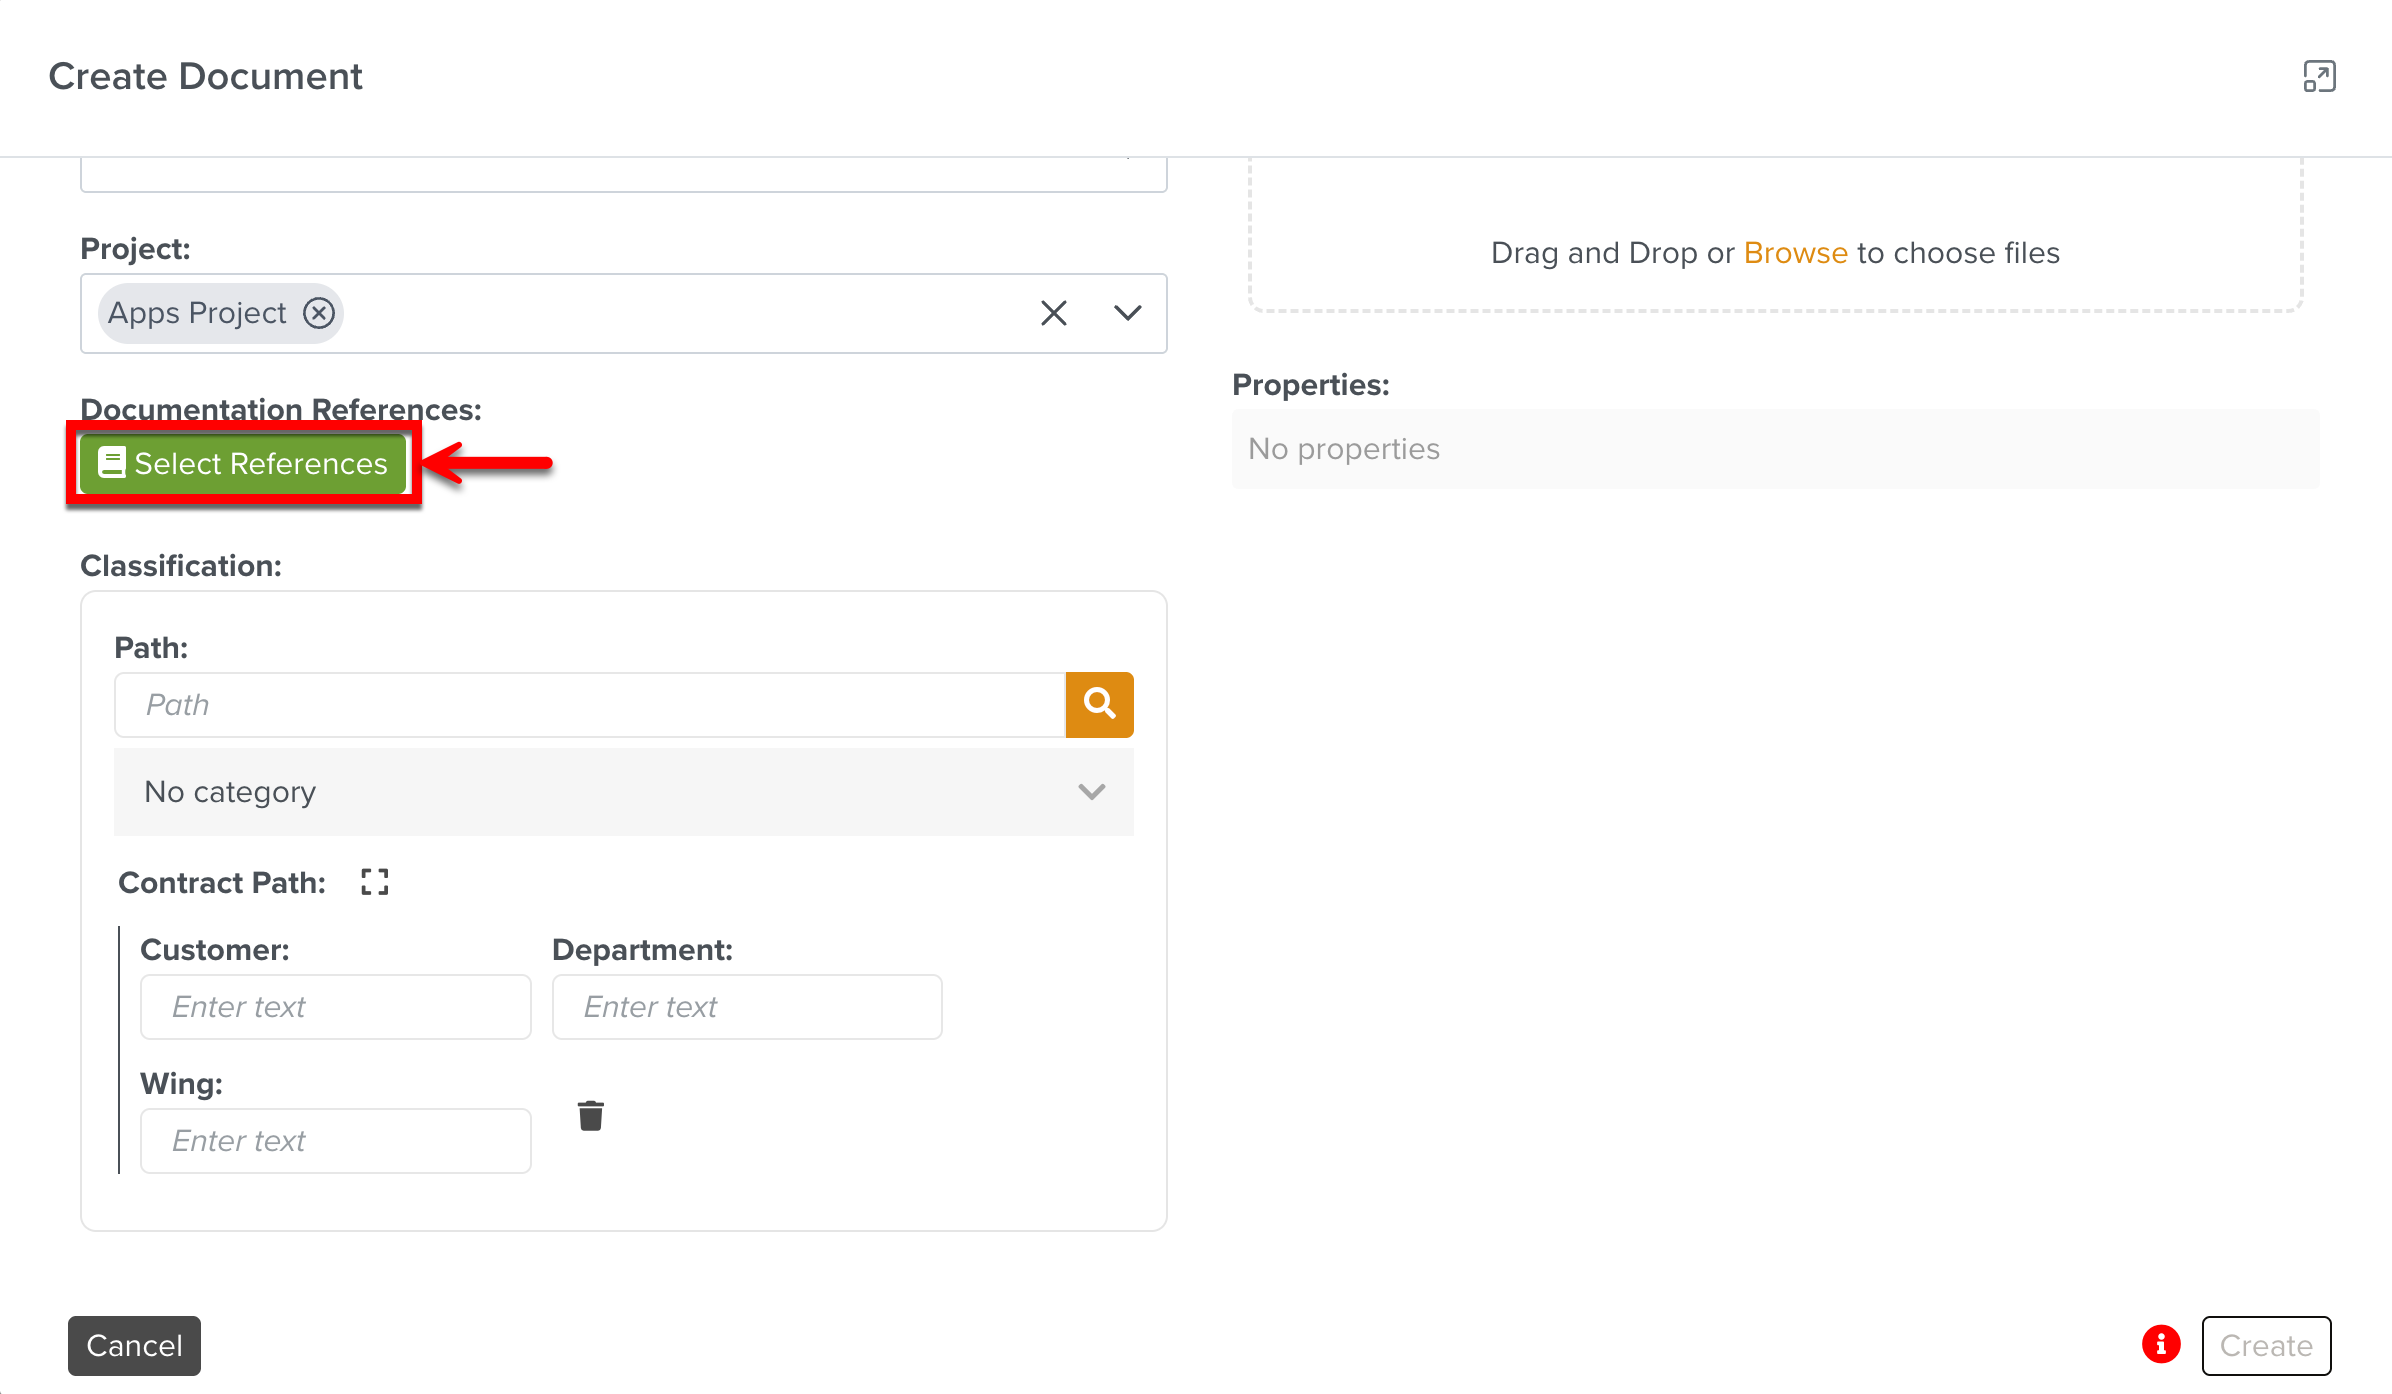The image size is (2392, 1394).
Task: Click the Select References button
Action: point(243,464)
